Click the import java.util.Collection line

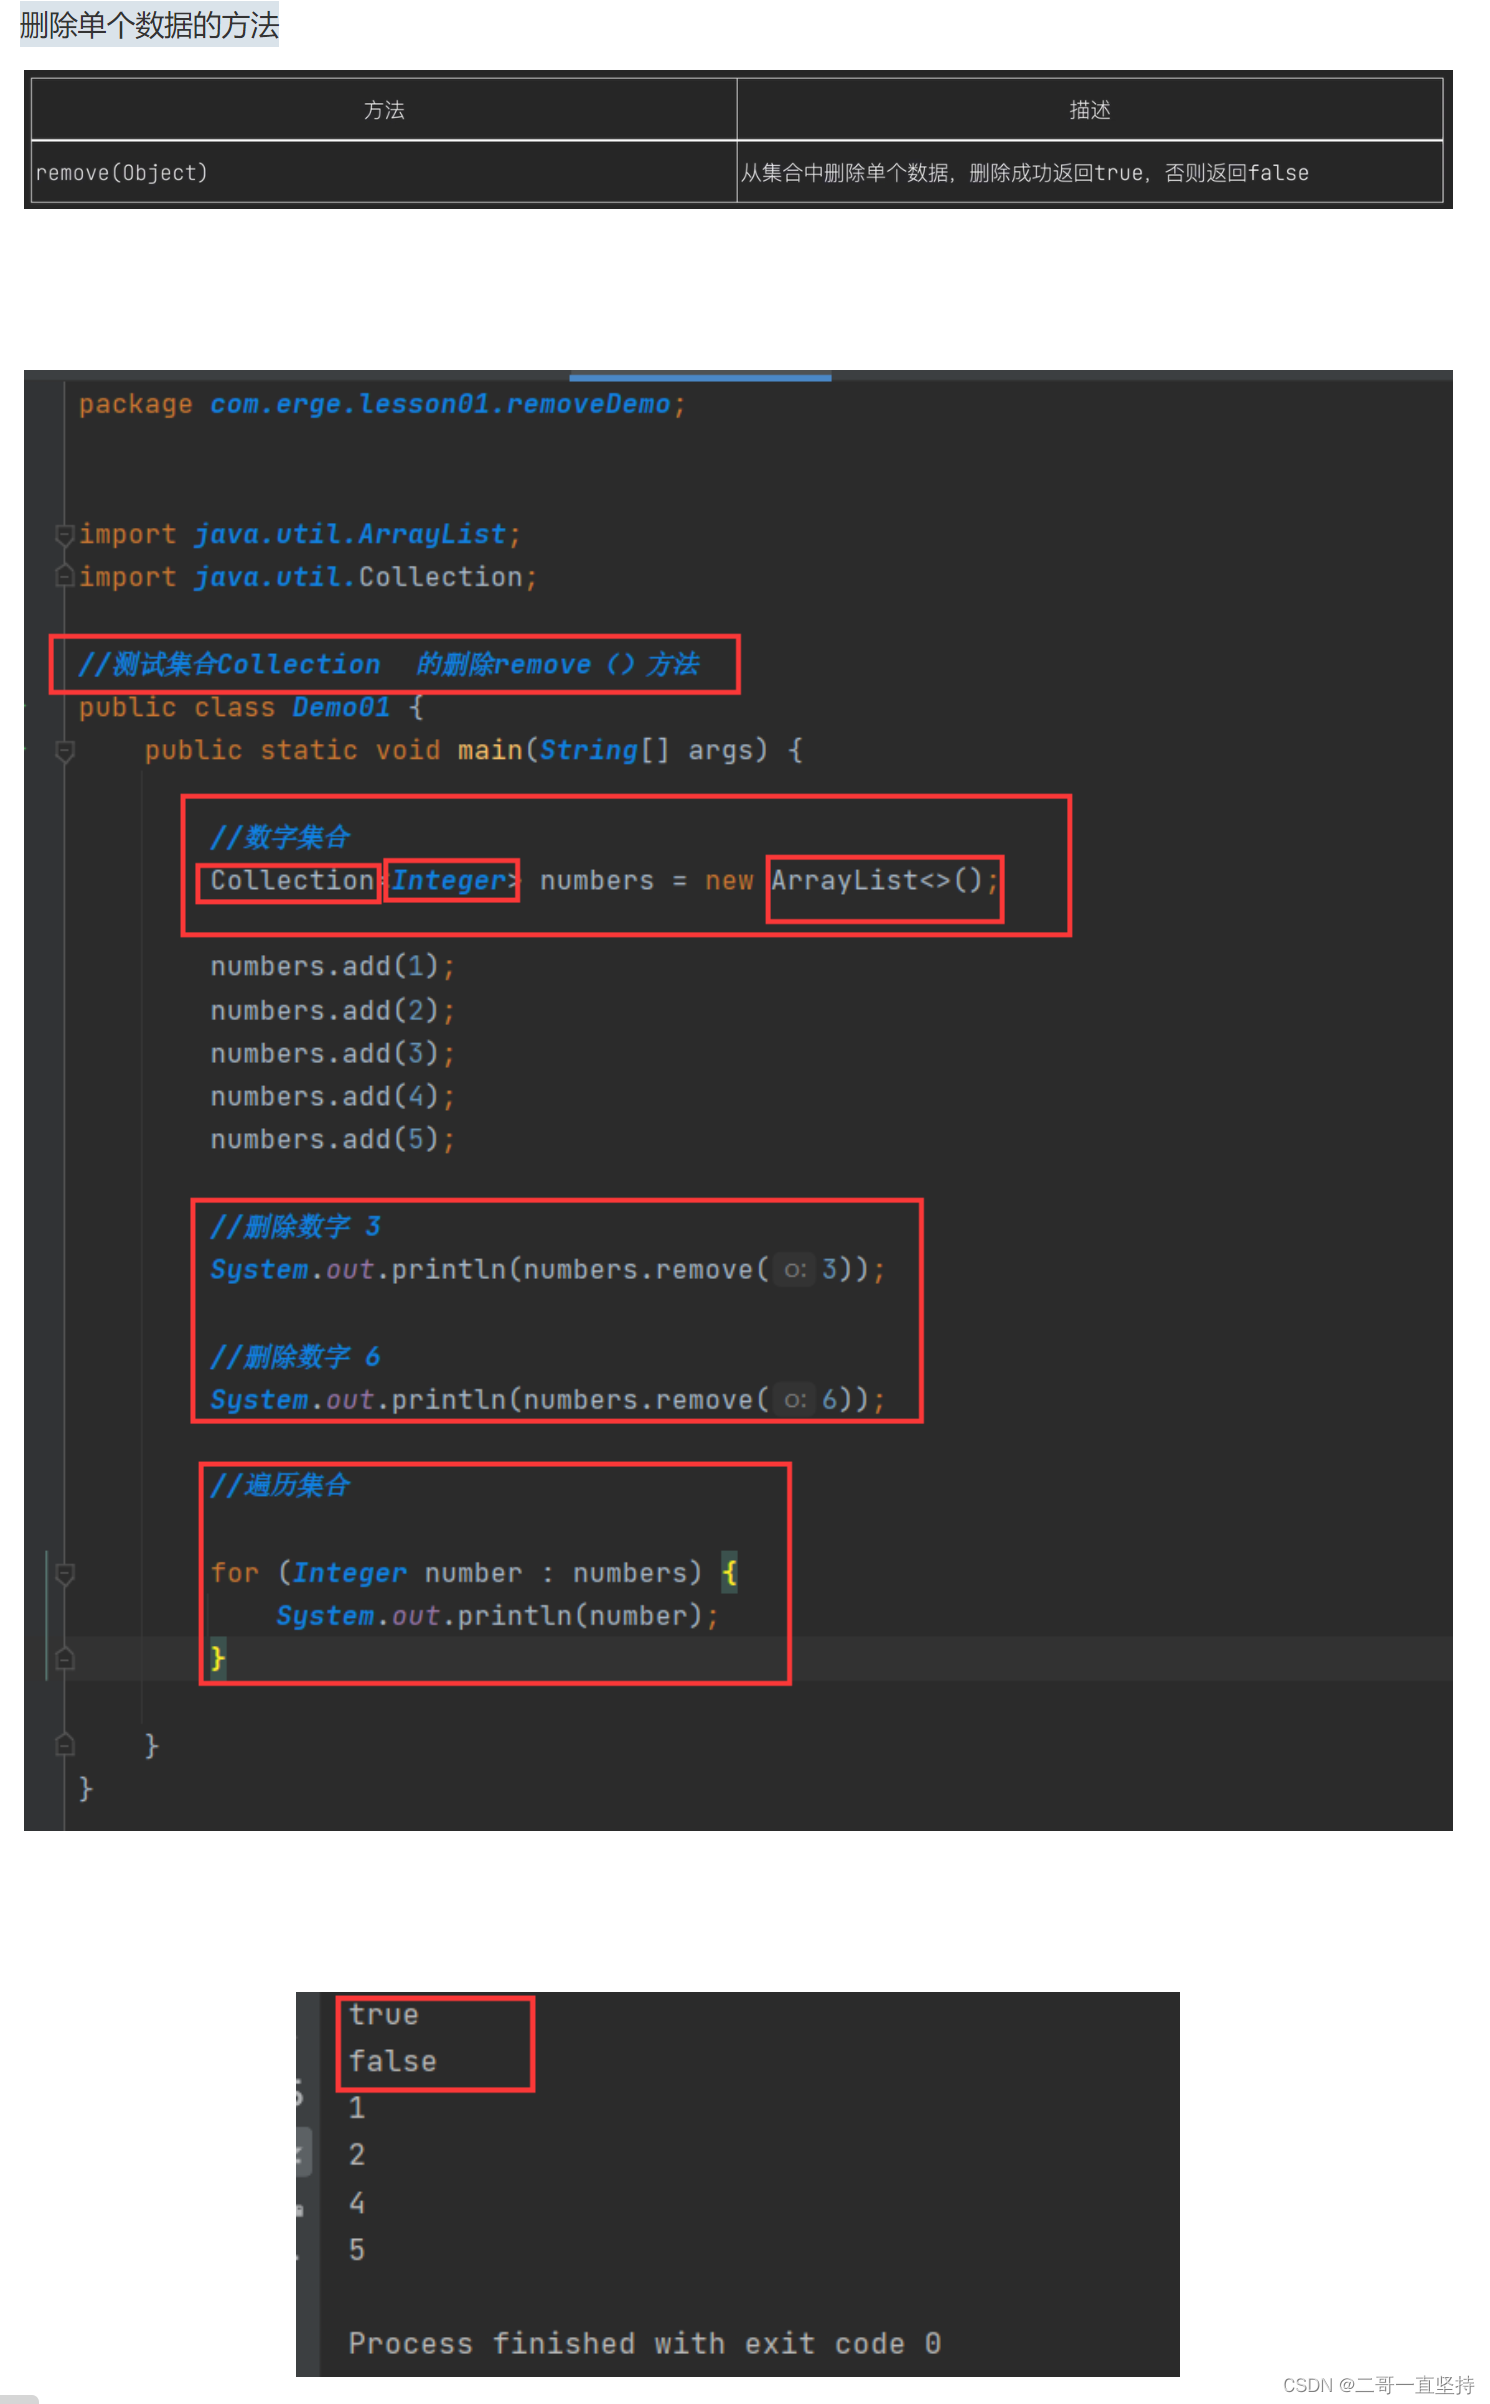[x=308, y=577]
